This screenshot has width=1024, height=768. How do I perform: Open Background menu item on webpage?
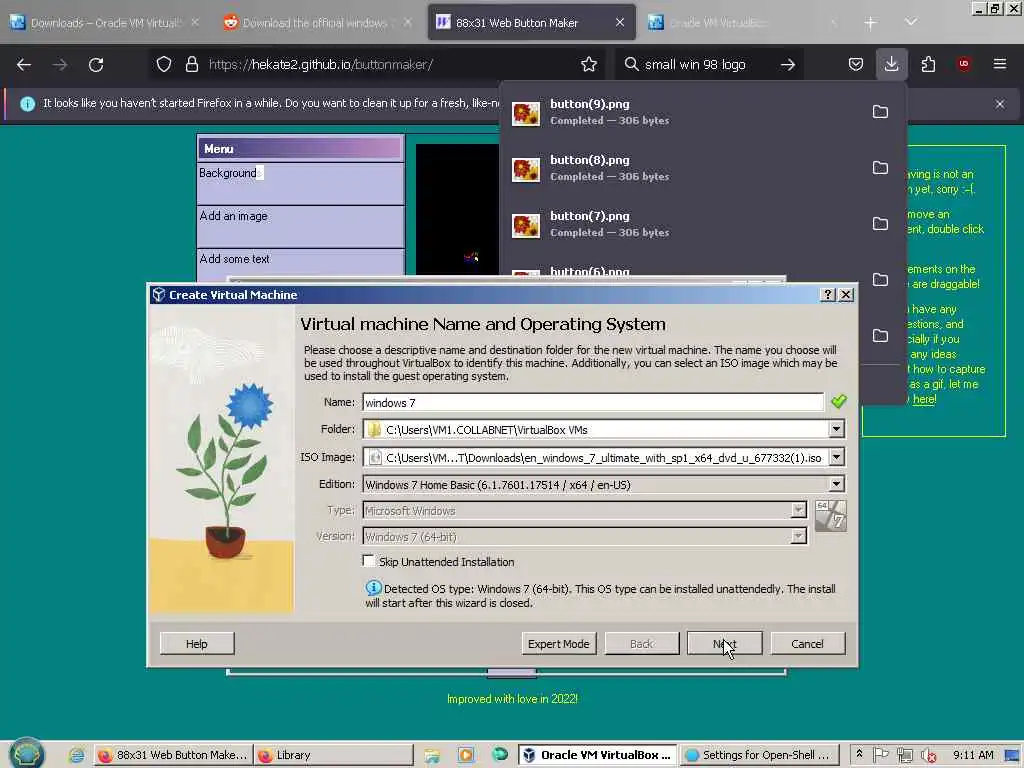(300, 184)
